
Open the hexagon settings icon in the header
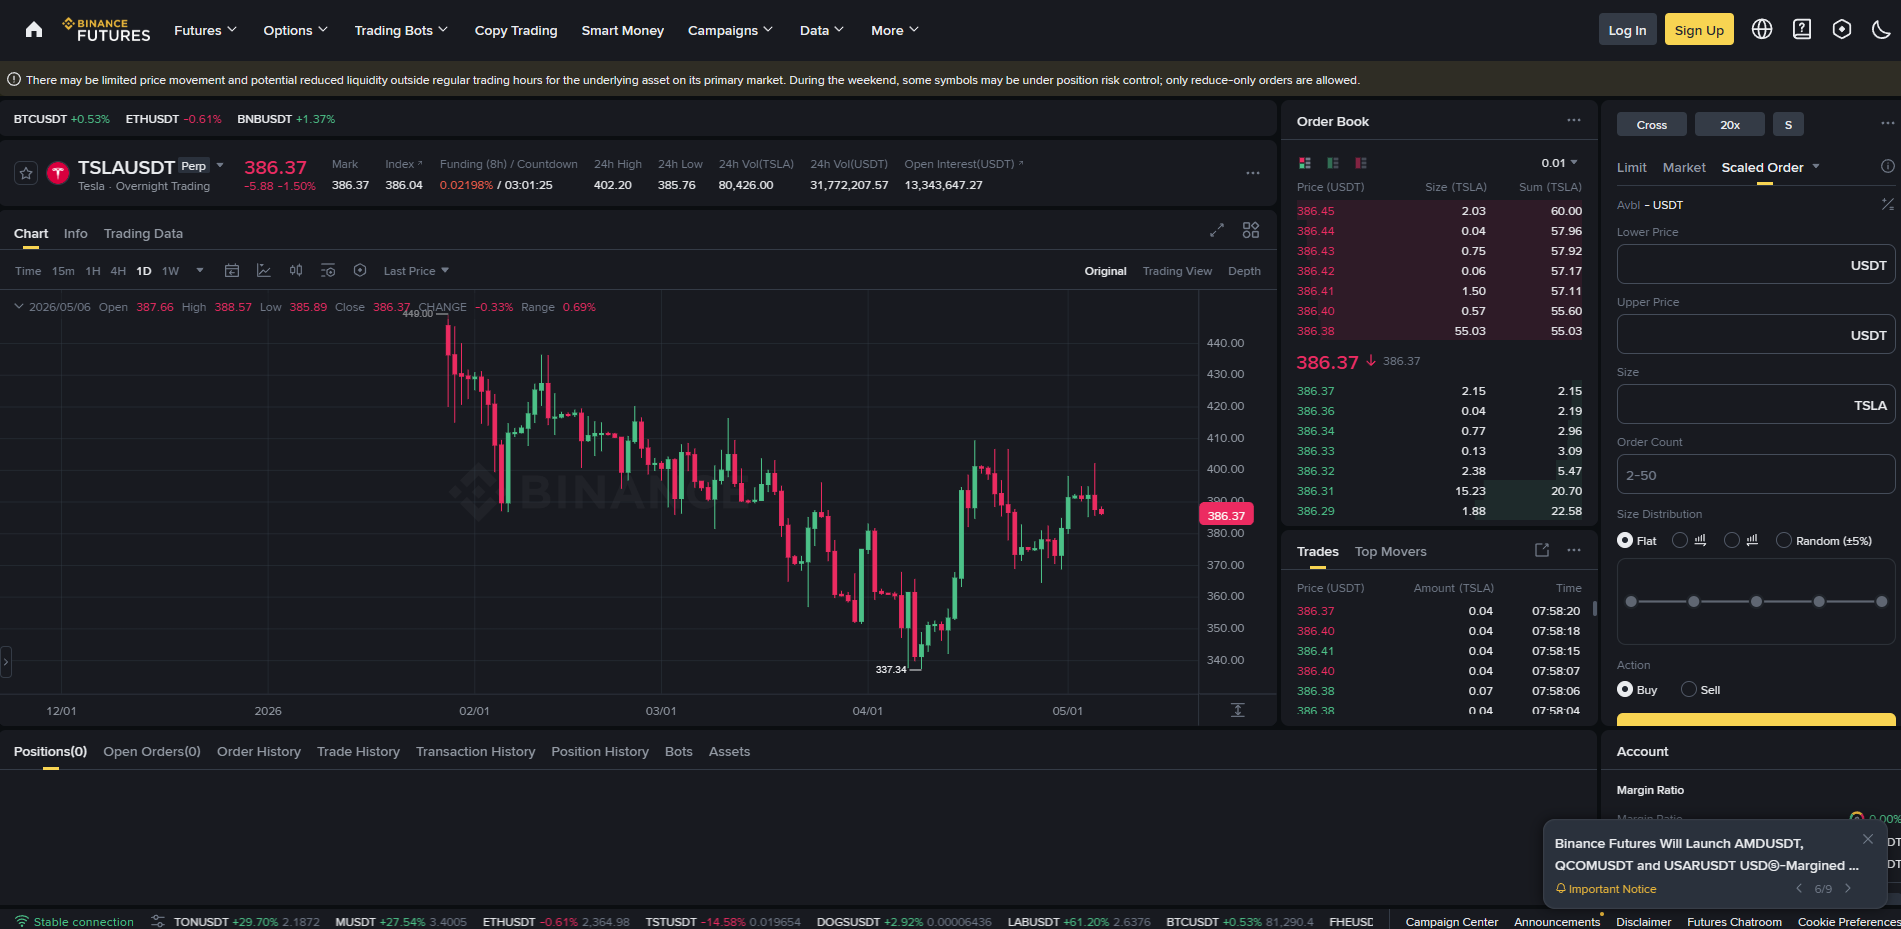tap(1842, 29)
